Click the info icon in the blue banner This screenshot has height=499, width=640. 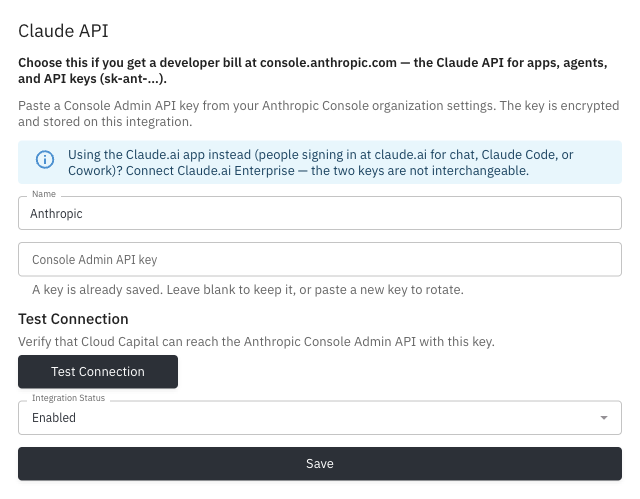point(45,160)
